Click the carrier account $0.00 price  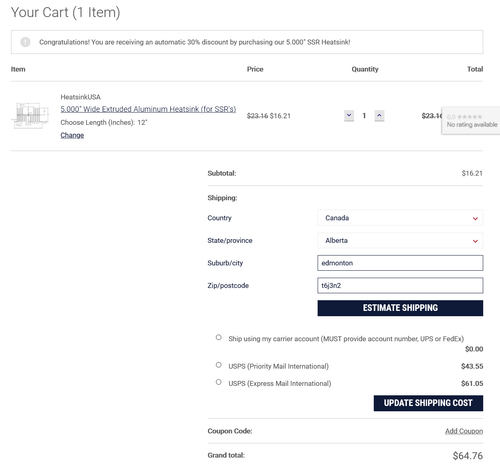(x=474, y=349)
